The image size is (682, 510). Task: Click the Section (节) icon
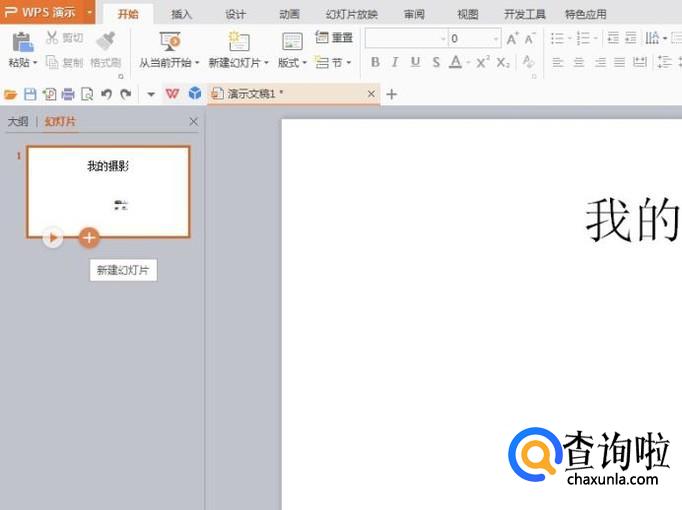(322, 63)
